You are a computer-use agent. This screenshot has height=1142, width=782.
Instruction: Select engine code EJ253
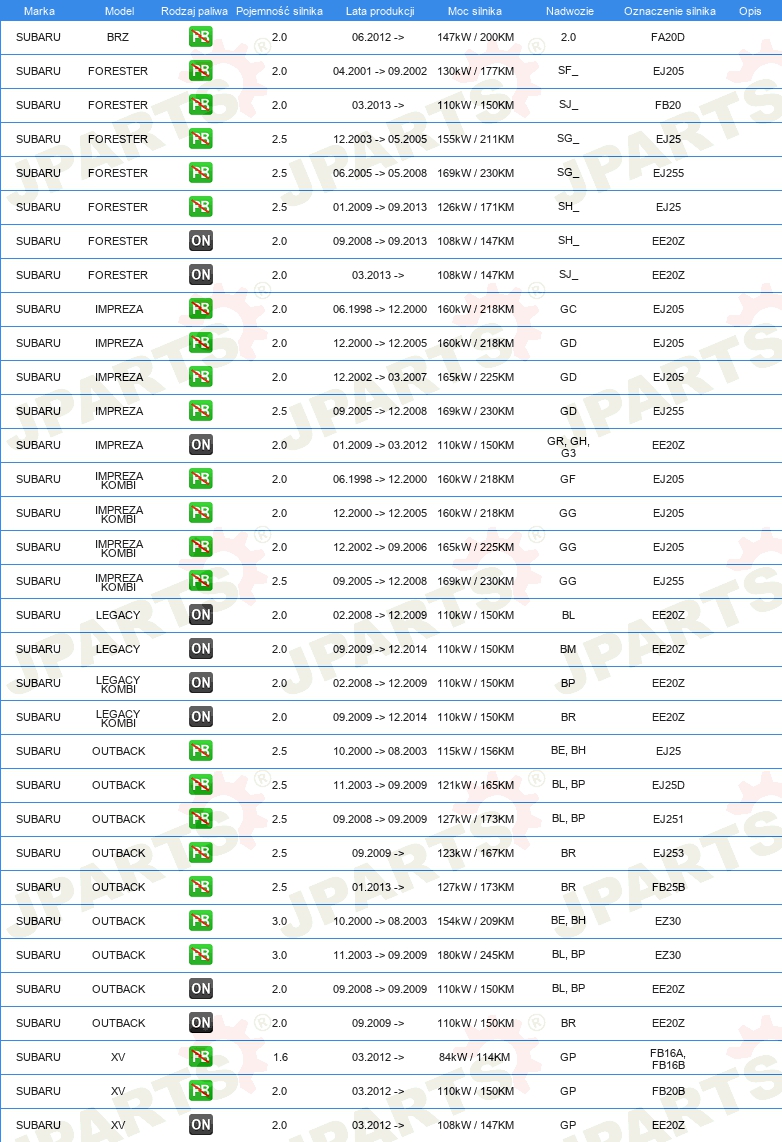(668, 853)
